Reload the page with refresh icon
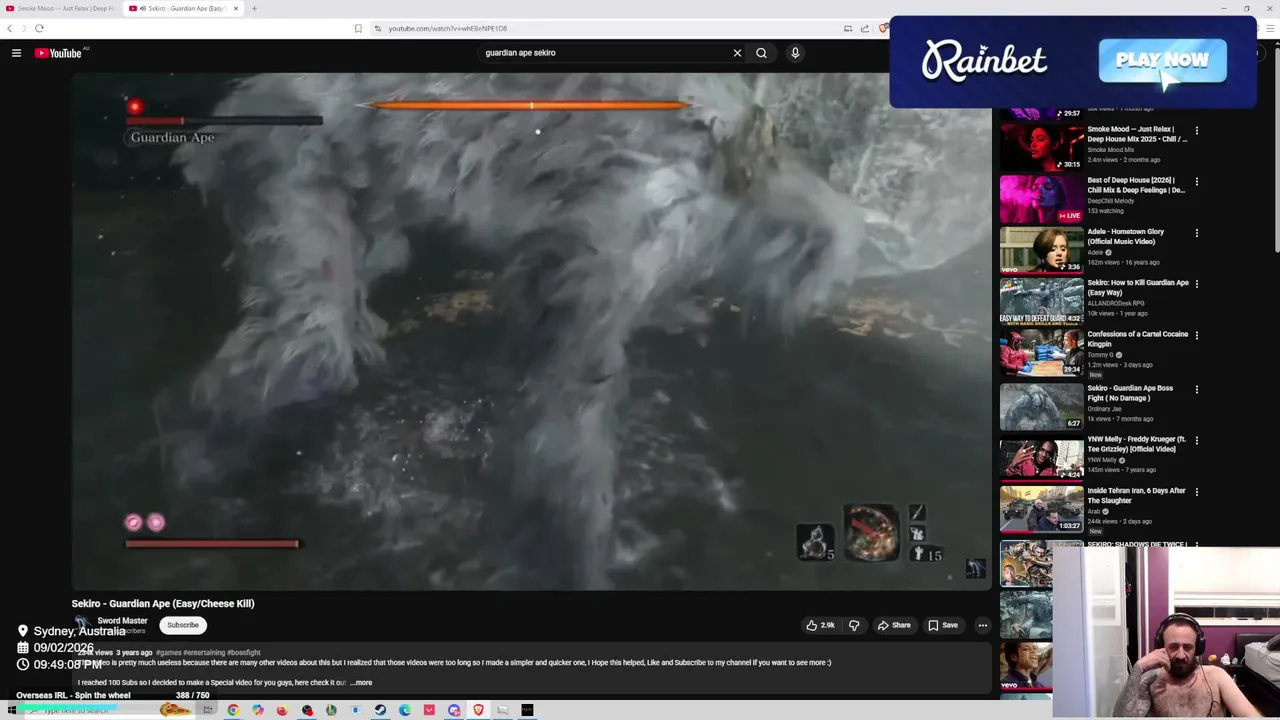Image resolution: width=1280 pixels, height=720 pixels. coord(39,28)
